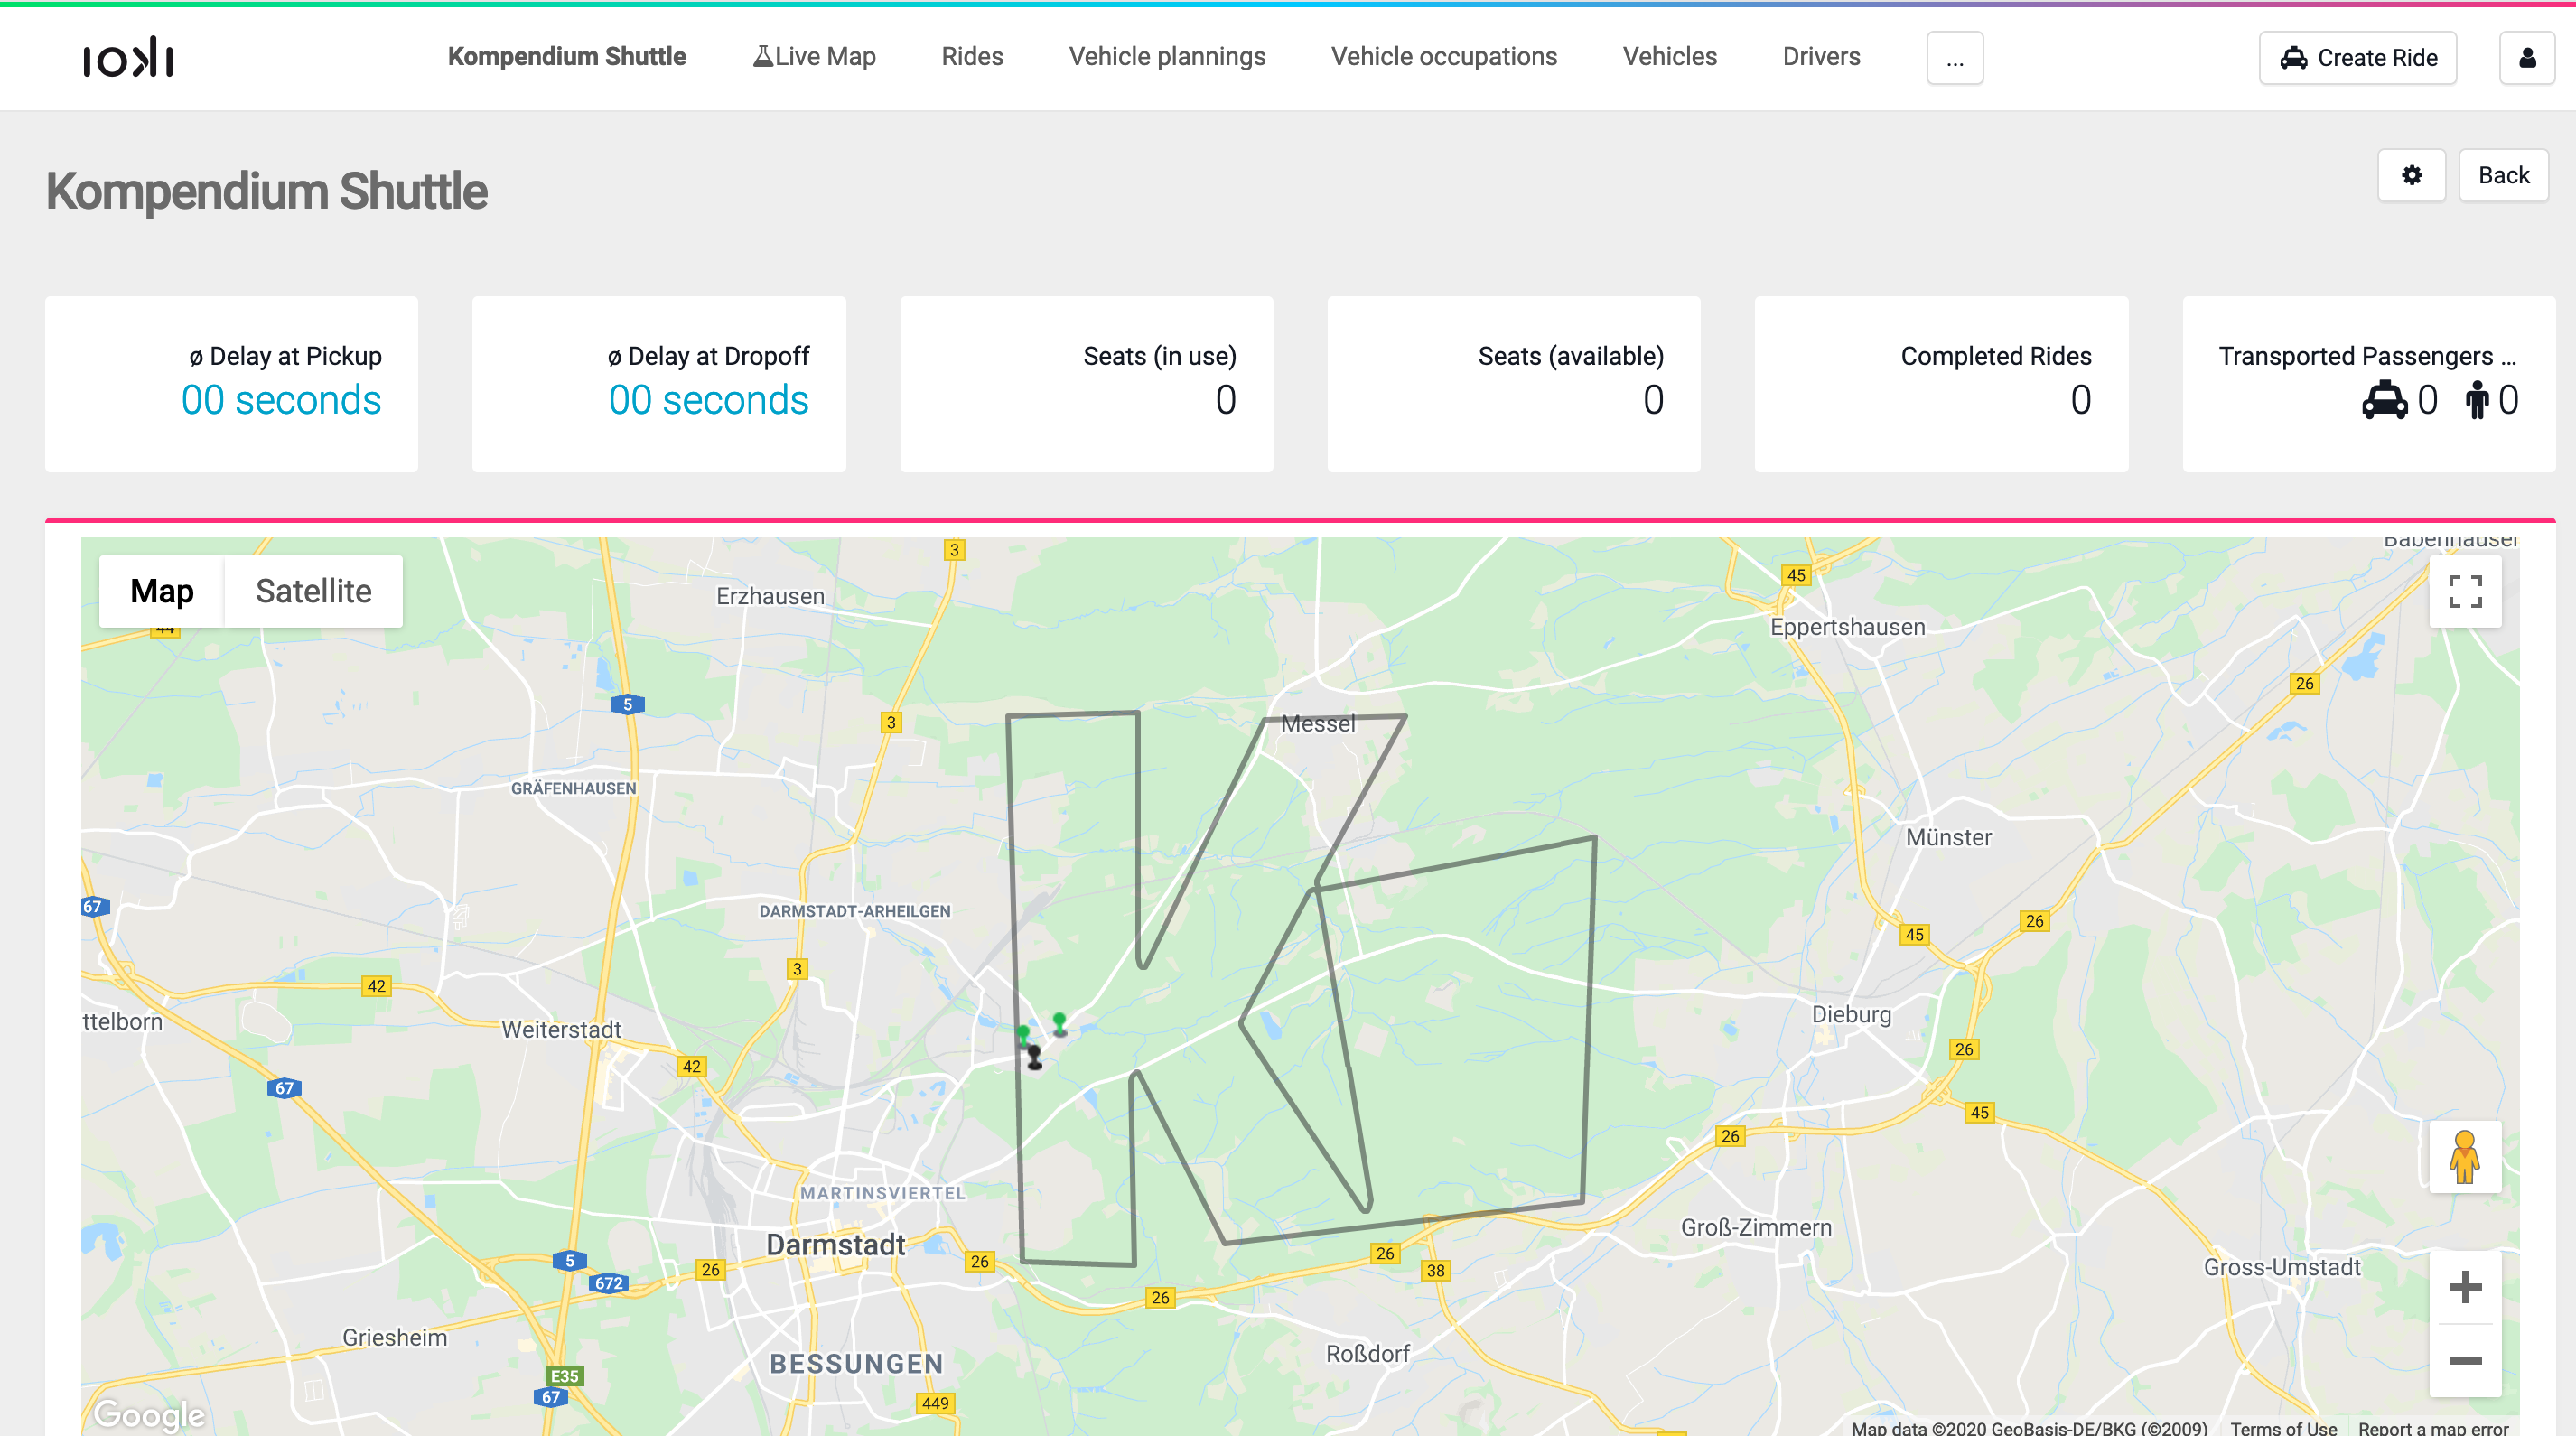Click Erzhausen label on map
Screen dimensions: 2576x1436
(770, 596)
